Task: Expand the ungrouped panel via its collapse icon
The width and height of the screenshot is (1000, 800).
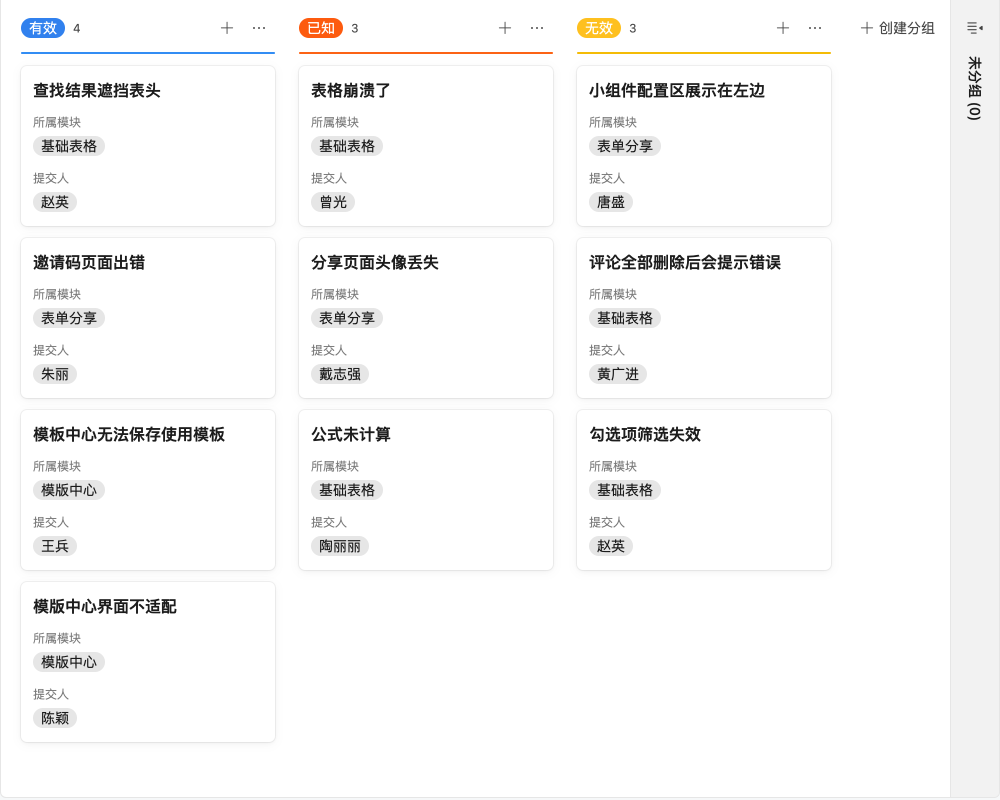Action: 977,26
